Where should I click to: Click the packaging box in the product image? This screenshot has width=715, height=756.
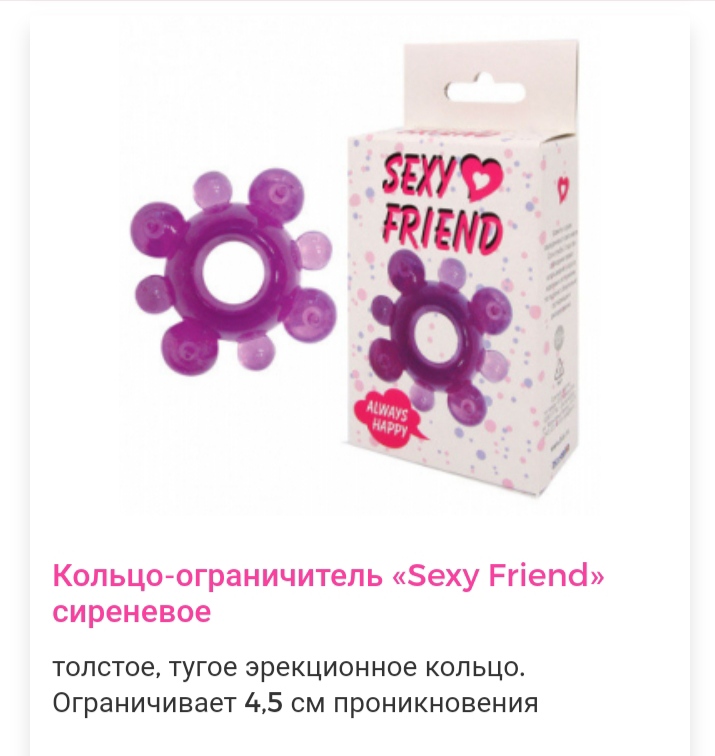click(463, 270)
